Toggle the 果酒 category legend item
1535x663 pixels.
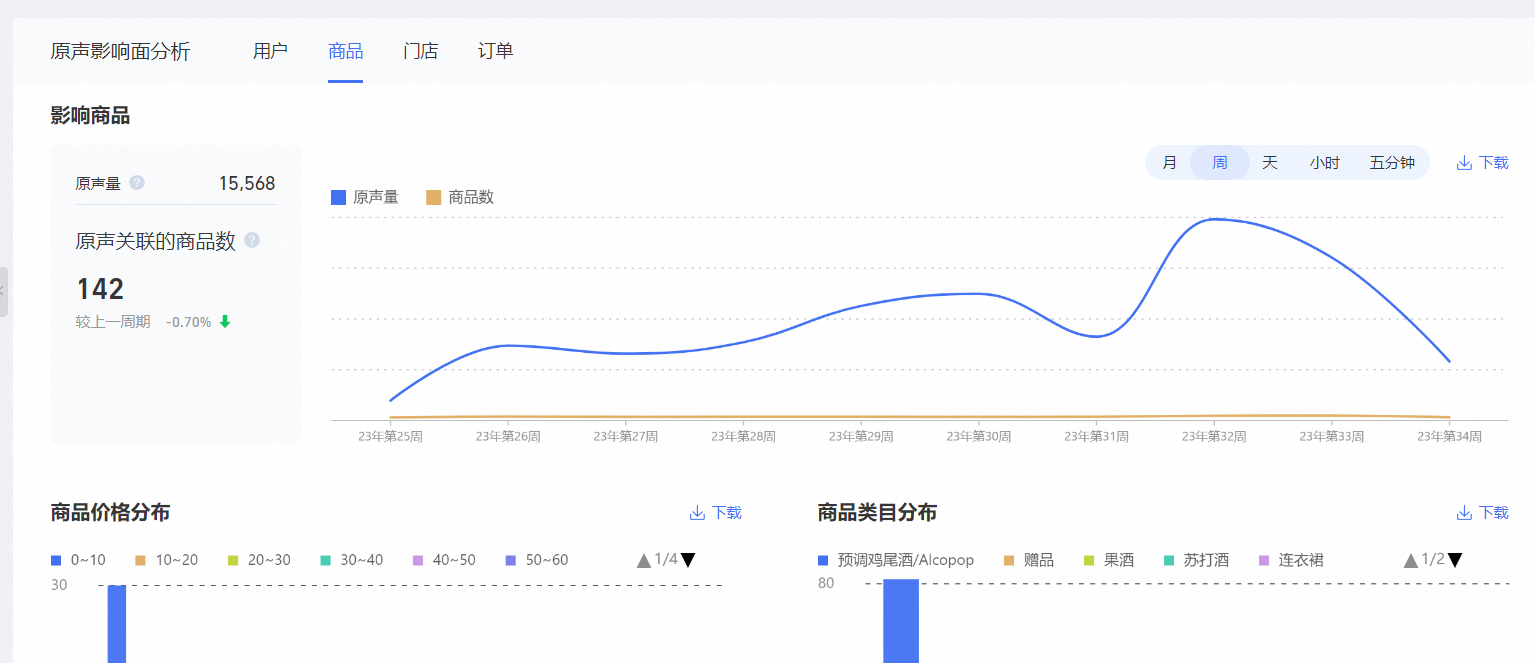coord(1109,560)
